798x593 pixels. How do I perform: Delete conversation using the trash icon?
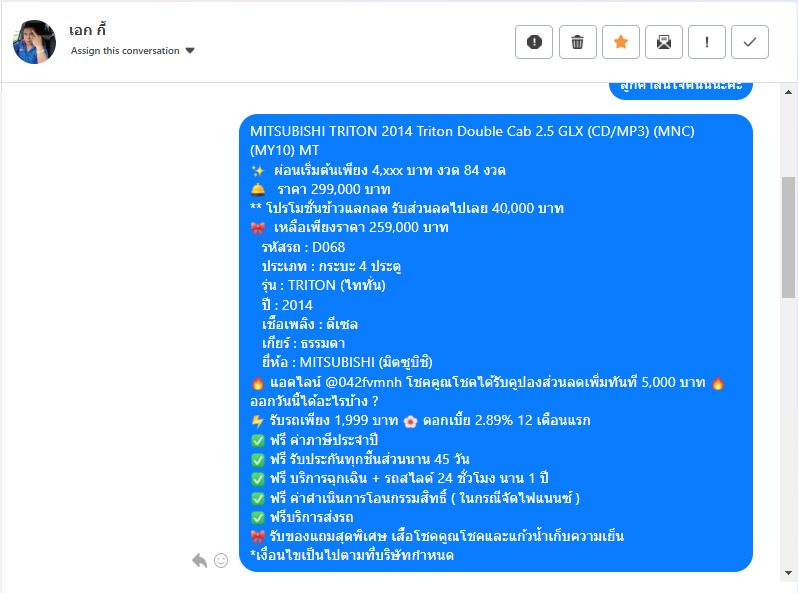(x=577, y=42)
